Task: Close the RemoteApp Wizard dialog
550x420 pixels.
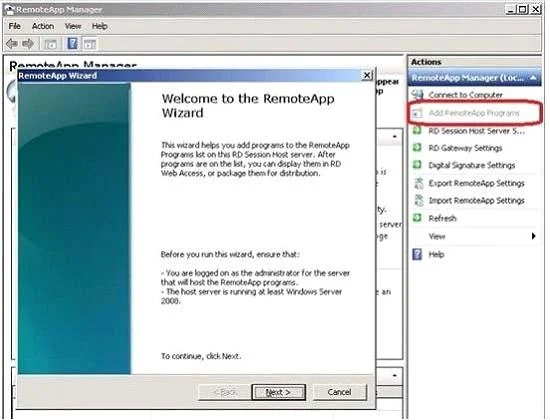Action: click(367, 75)
